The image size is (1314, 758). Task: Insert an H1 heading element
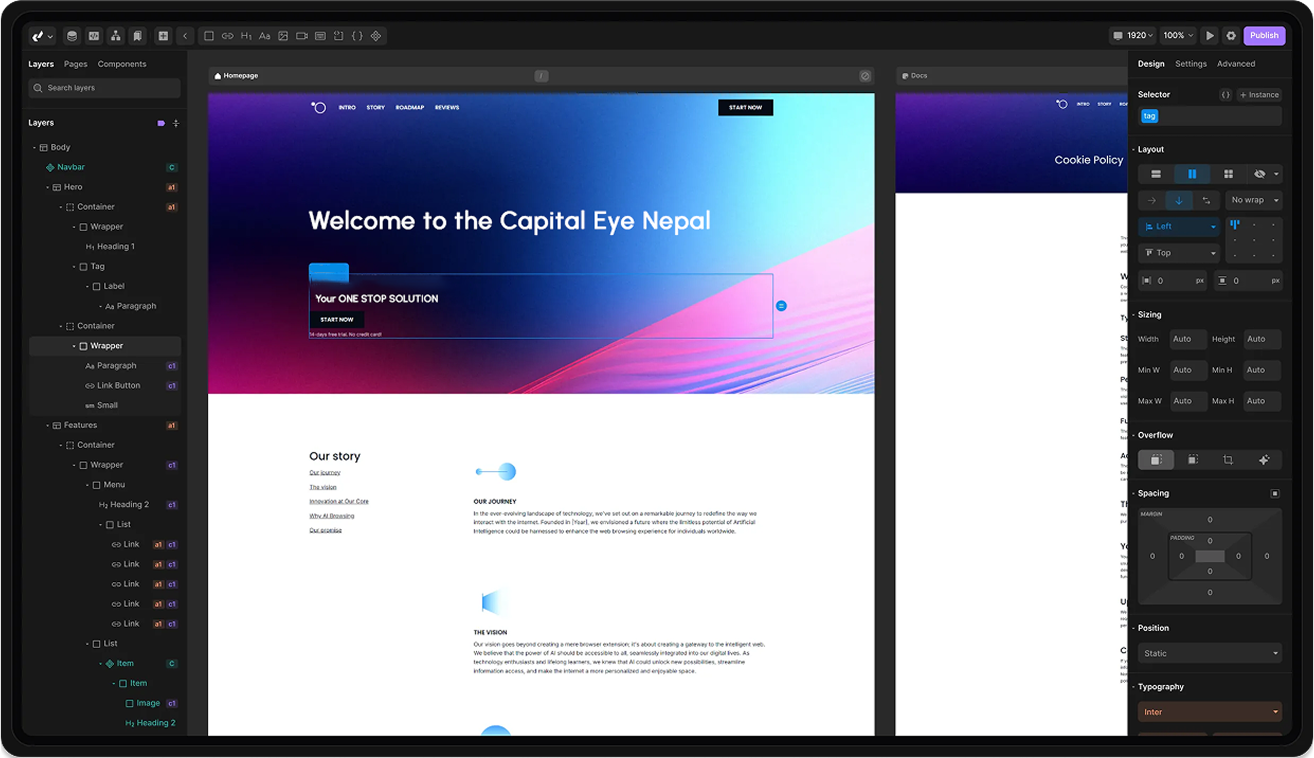tap(246, 36)
